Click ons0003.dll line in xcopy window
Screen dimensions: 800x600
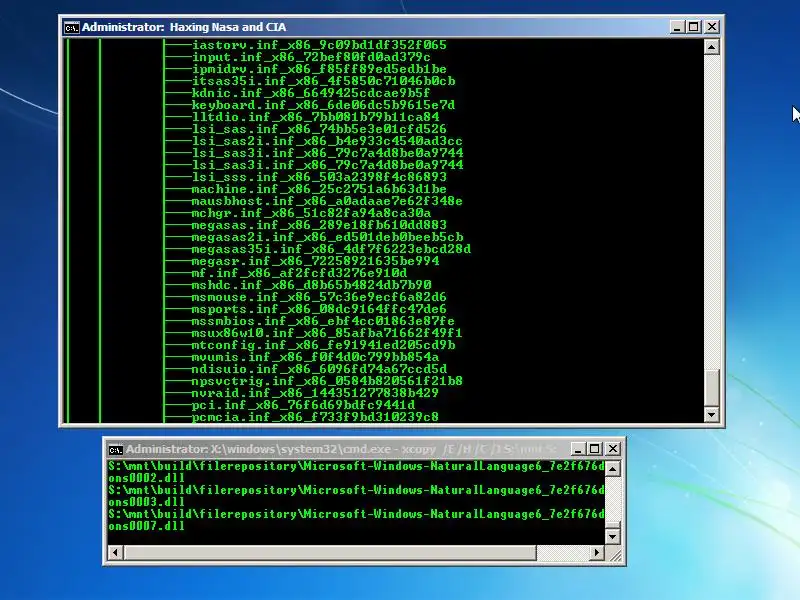[146, 502]
